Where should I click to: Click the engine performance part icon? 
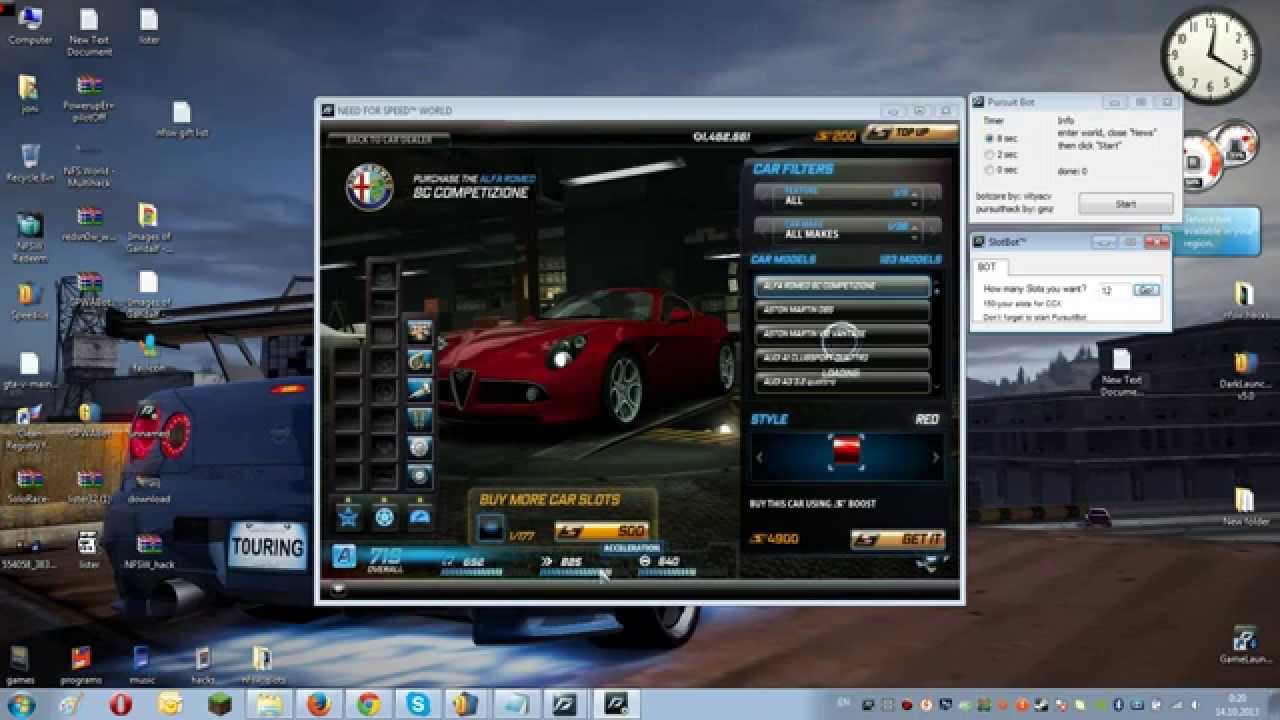tap(420, 331)
